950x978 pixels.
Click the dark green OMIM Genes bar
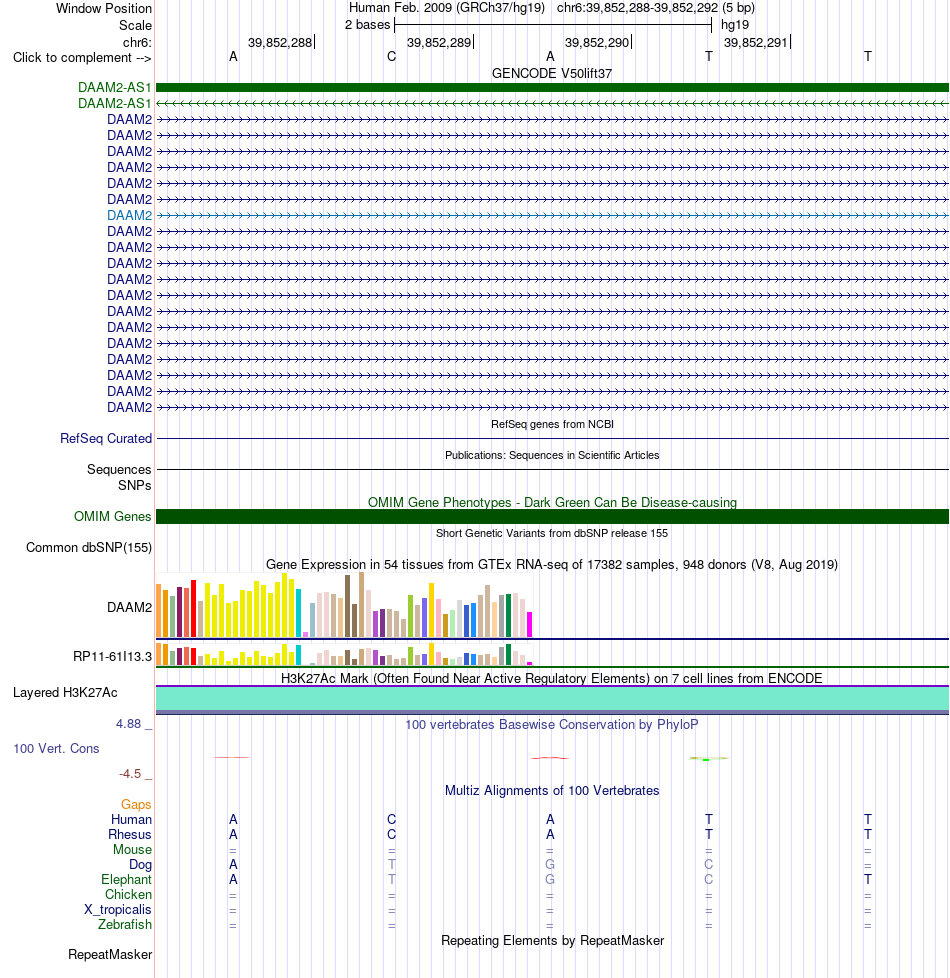(x=552, y=516)
